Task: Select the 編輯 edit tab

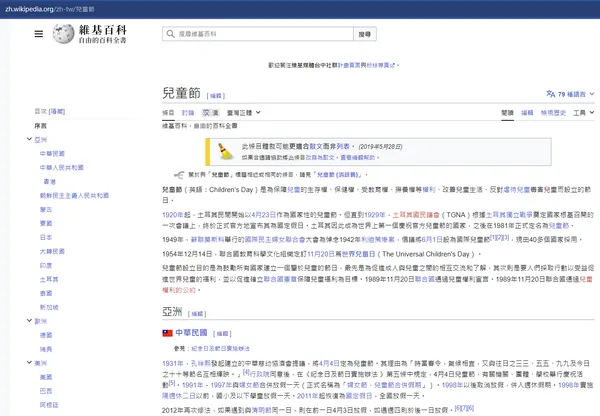Action: [x=528, y=113]
